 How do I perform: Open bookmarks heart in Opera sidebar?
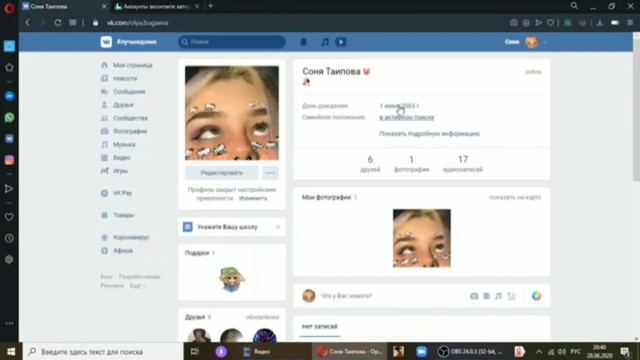(x=9, y=217)
